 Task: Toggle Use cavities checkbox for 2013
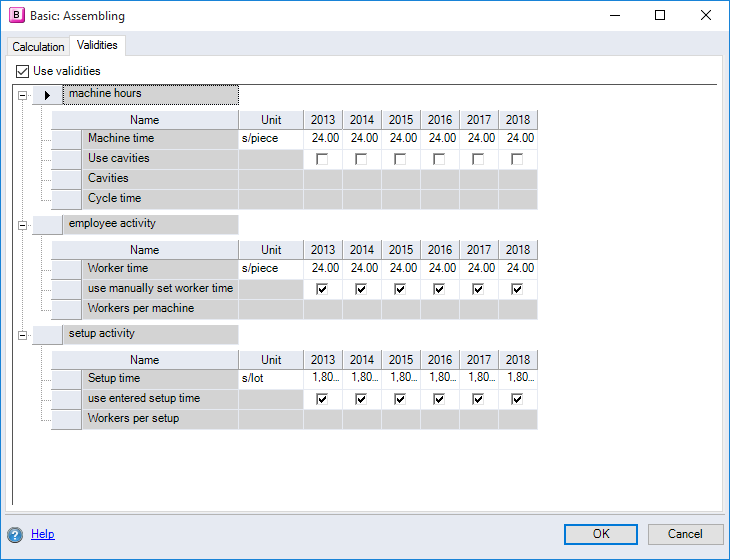[322, 159]
